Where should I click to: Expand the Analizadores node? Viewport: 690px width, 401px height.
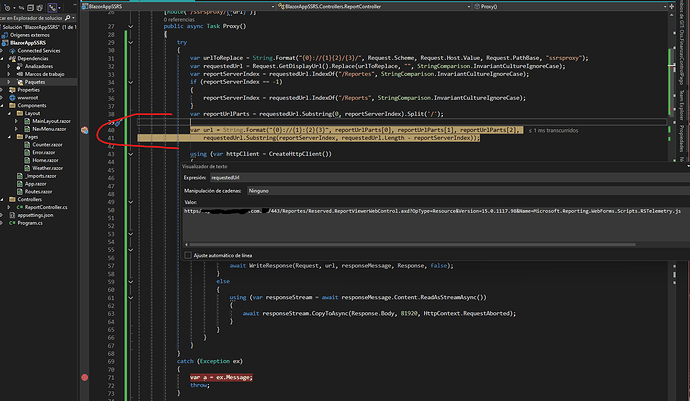(x=9, y=66)
